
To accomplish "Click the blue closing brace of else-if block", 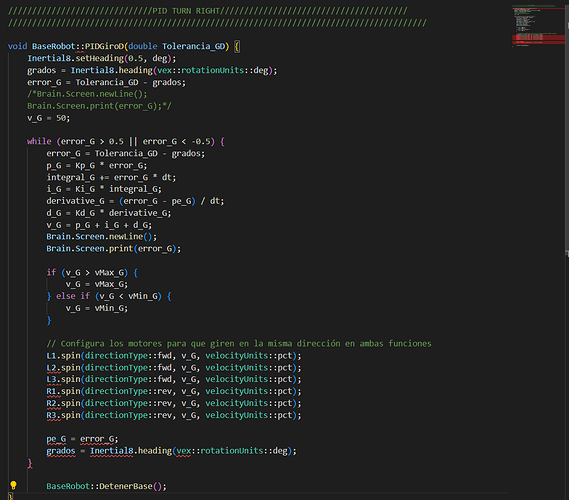I will click(x=49, y=320).
